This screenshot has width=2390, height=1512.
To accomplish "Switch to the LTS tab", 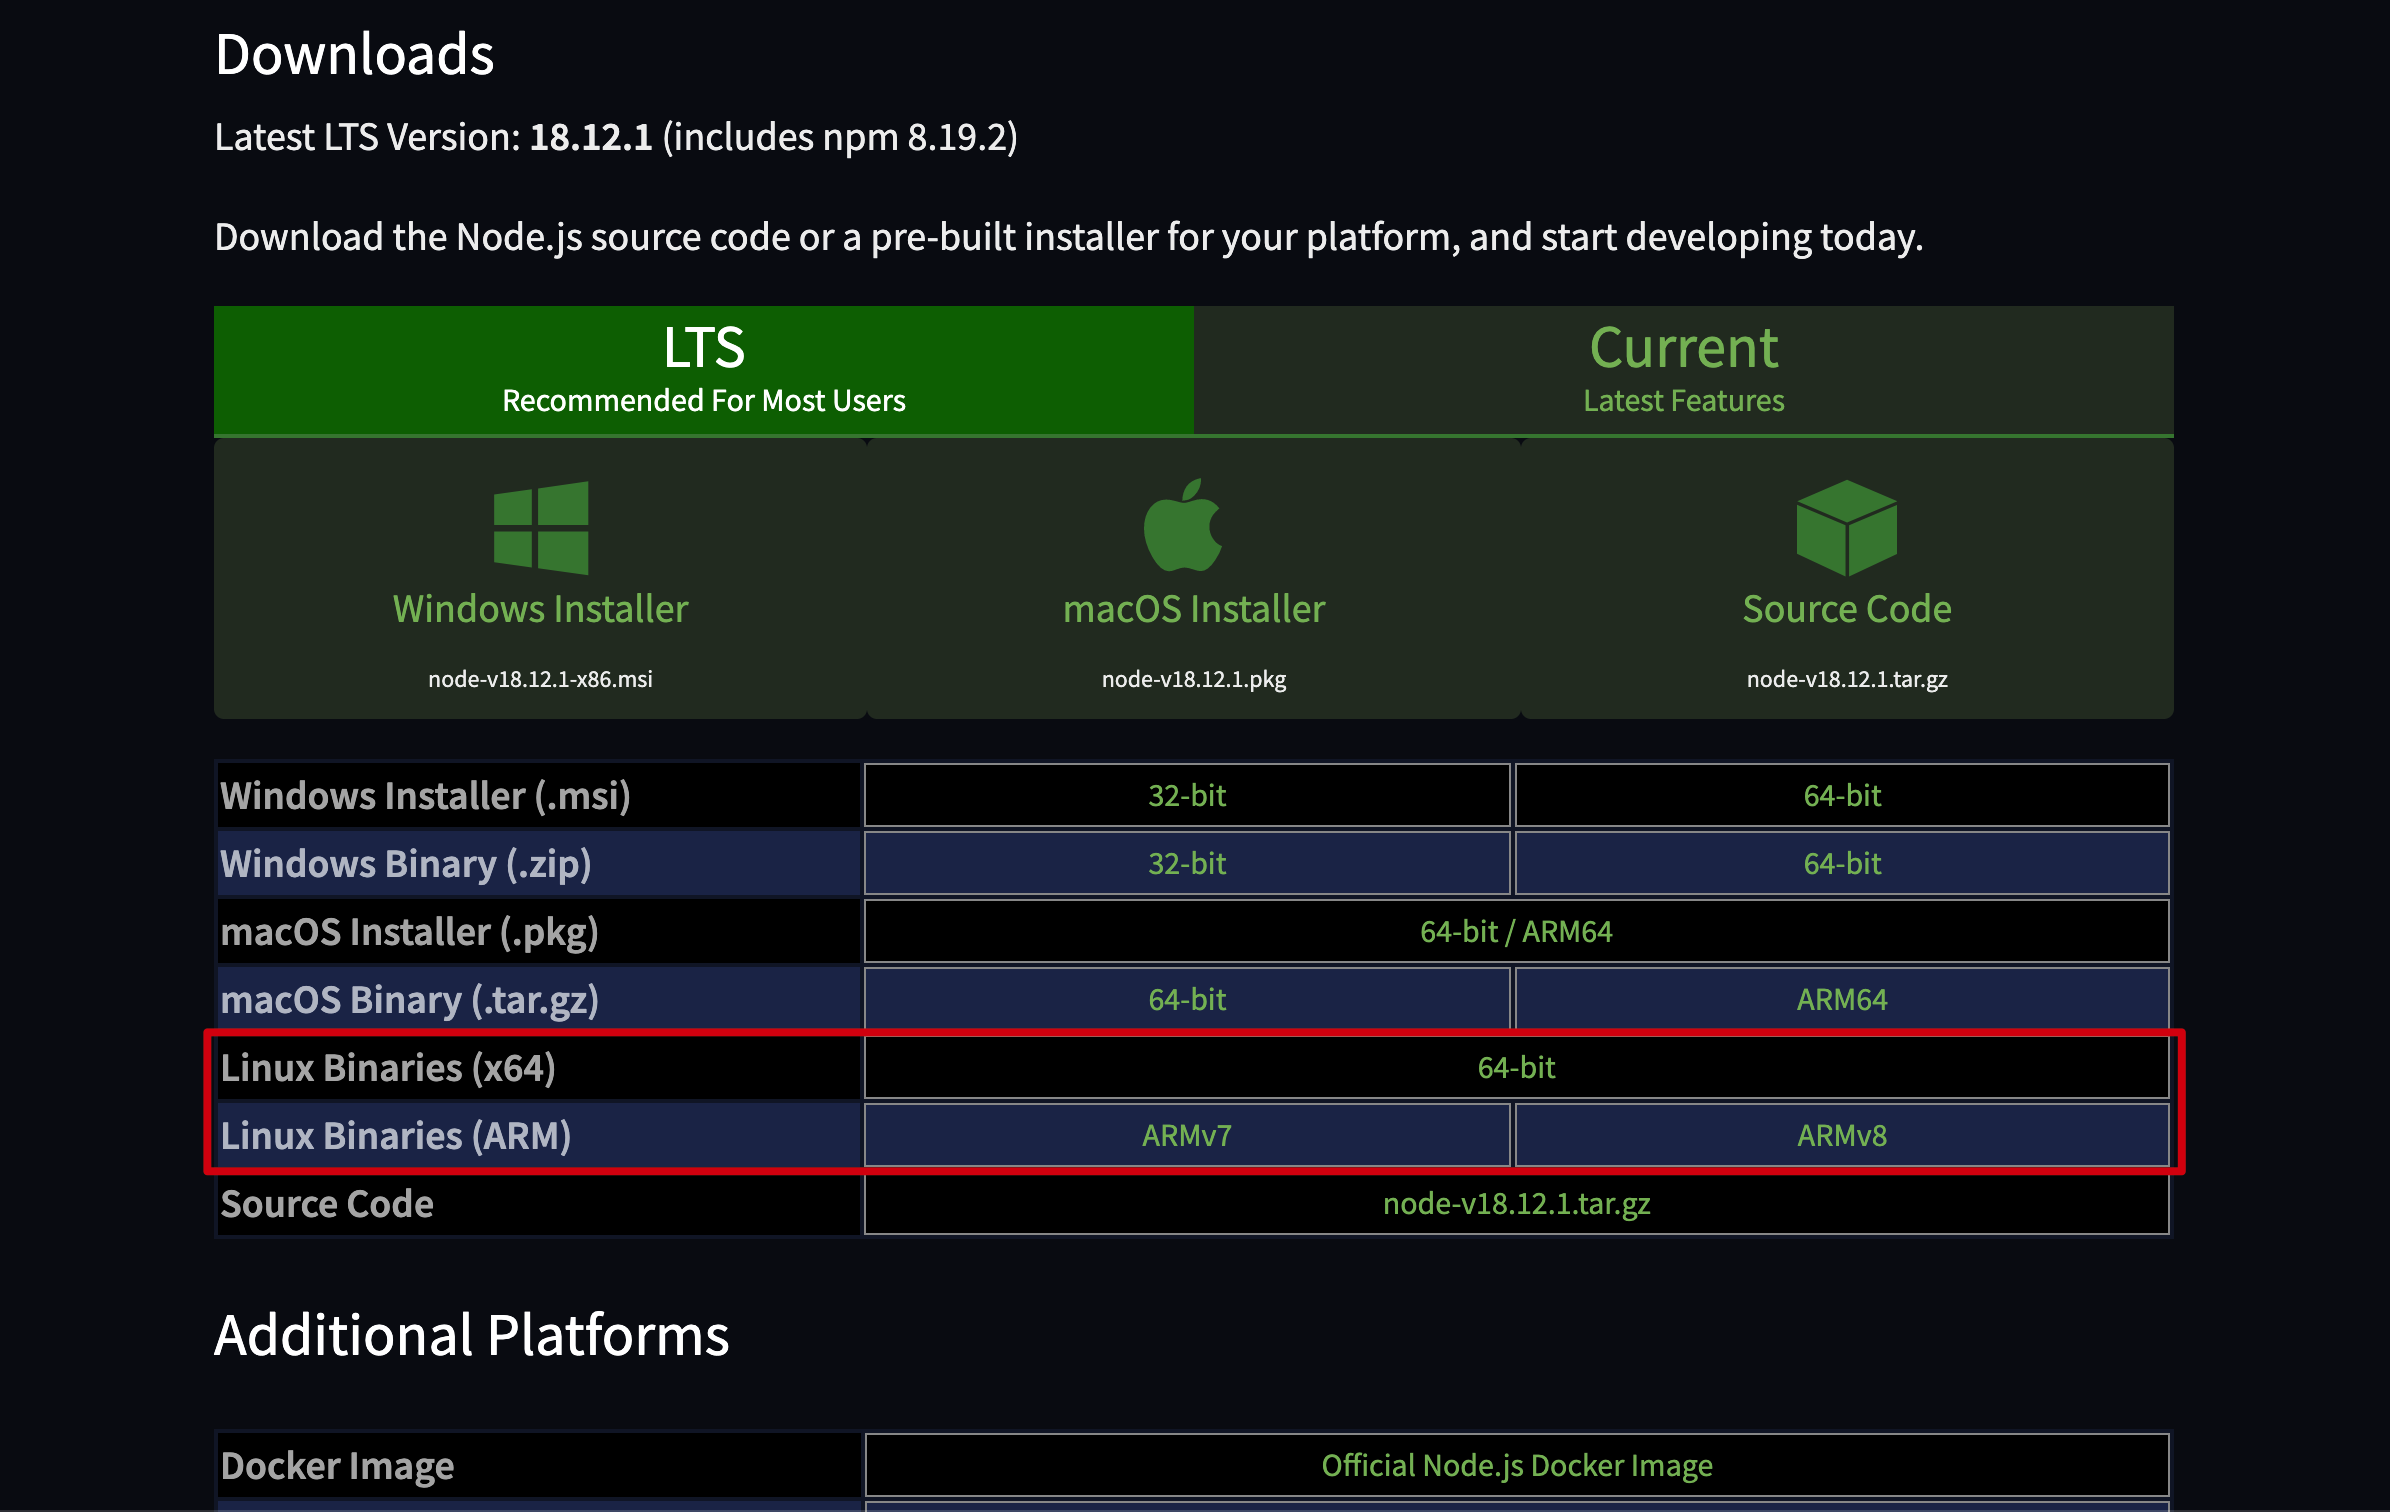I will point(703,370).
